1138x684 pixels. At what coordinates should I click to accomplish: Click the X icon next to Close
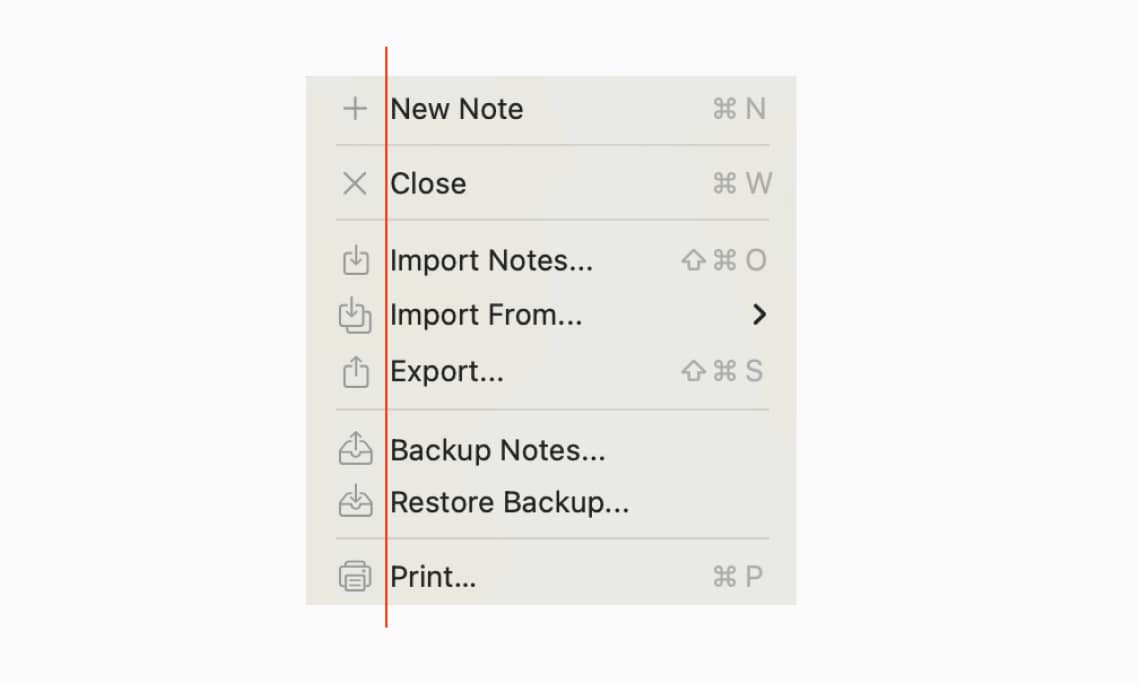pyautogui.click(x=355, y=183)
